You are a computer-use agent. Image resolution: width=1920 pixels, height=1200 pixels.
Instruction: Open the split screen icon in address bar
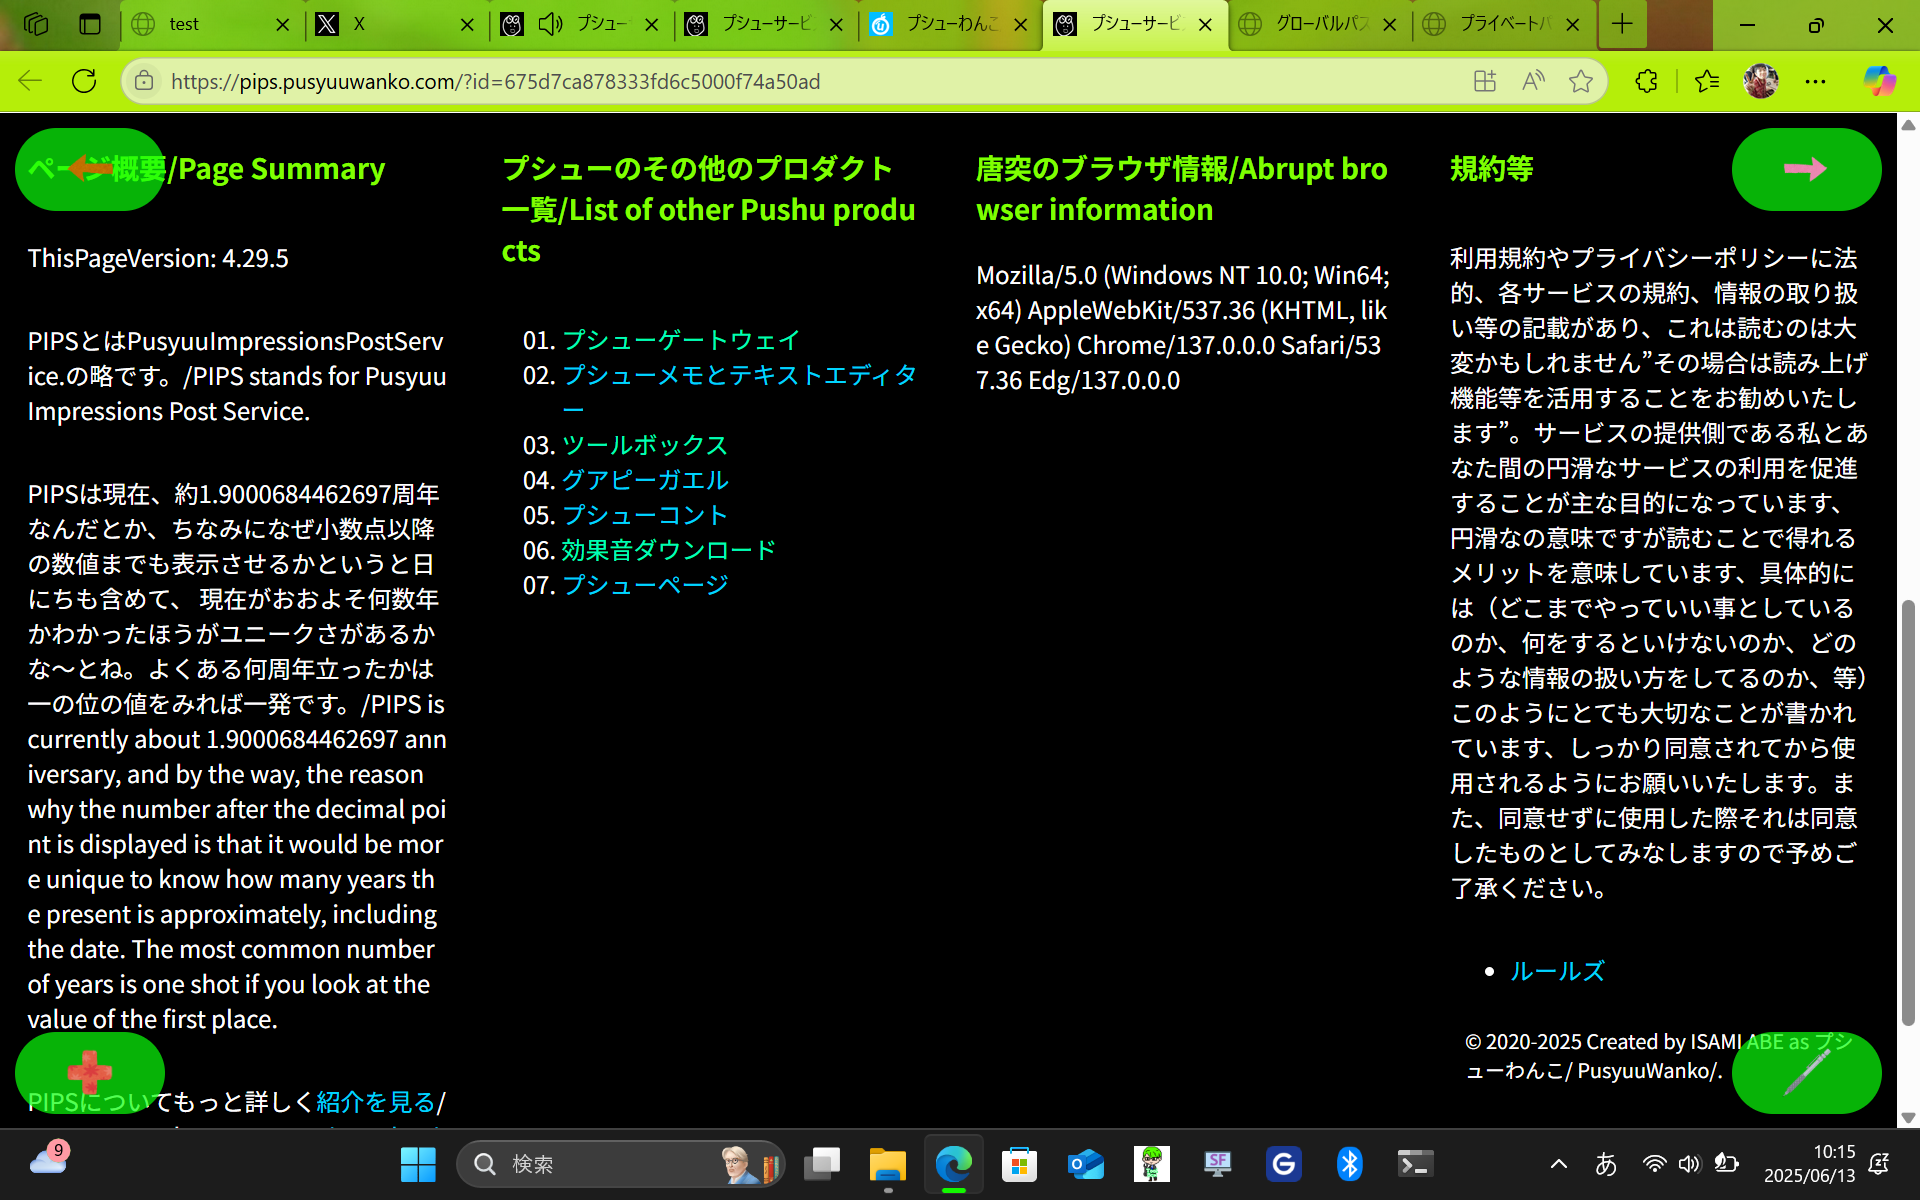(1485, 81)
